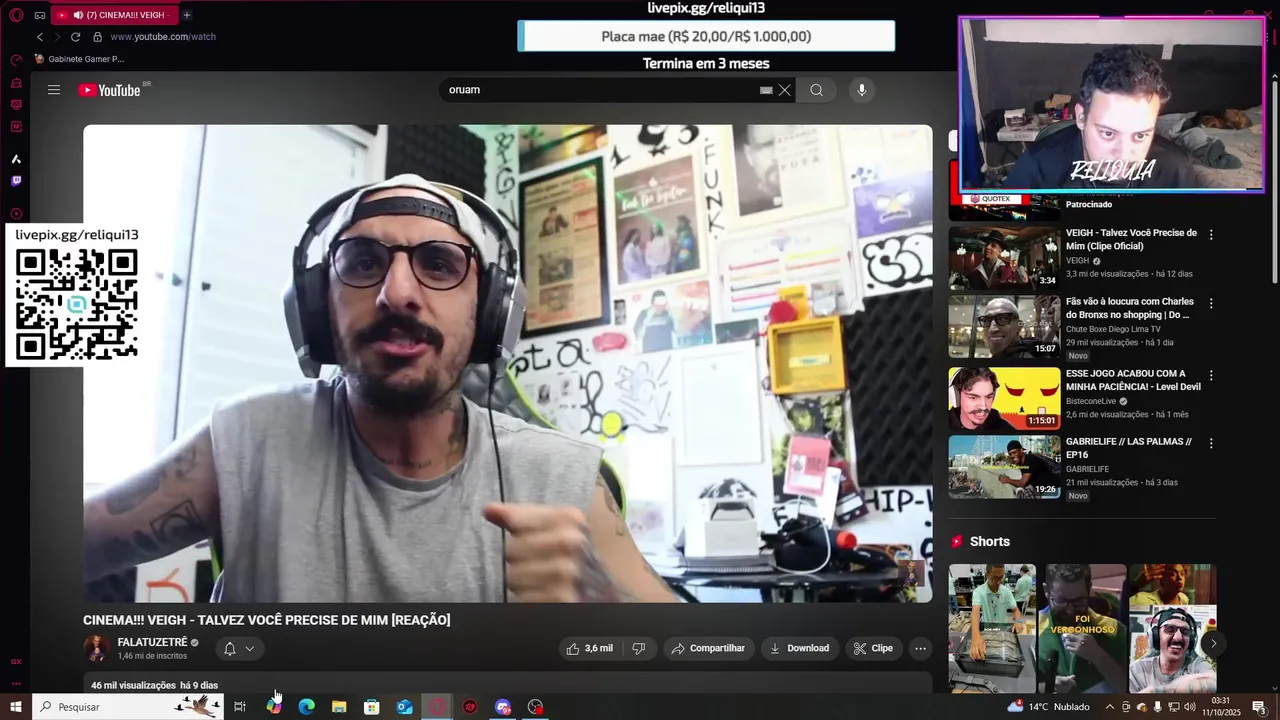Open more actions menu beside Clipe

(921, 648)
